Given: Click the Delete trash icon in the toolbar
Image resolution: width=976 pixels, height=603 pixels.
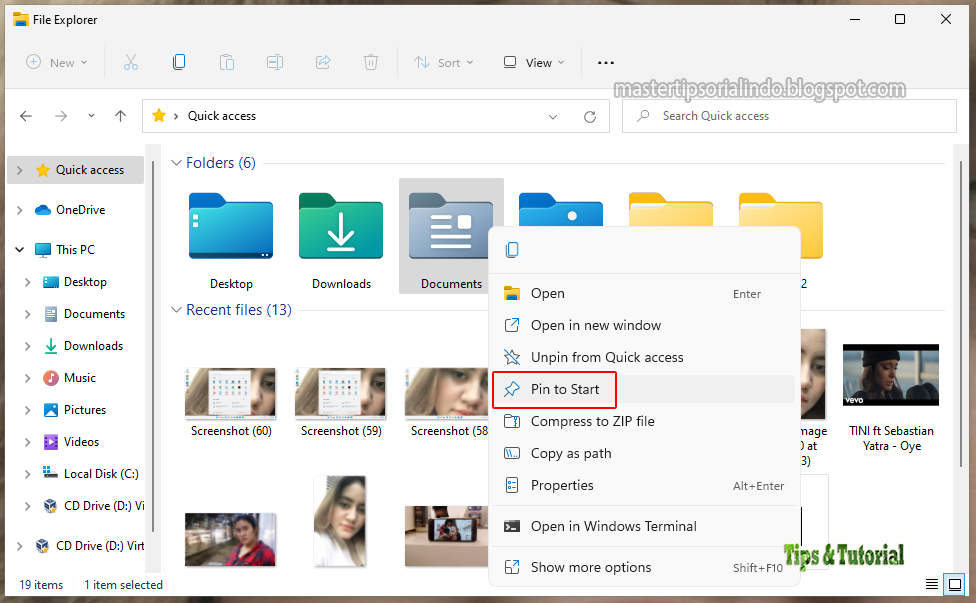Looking at the screenshot, I should [370, 62].
